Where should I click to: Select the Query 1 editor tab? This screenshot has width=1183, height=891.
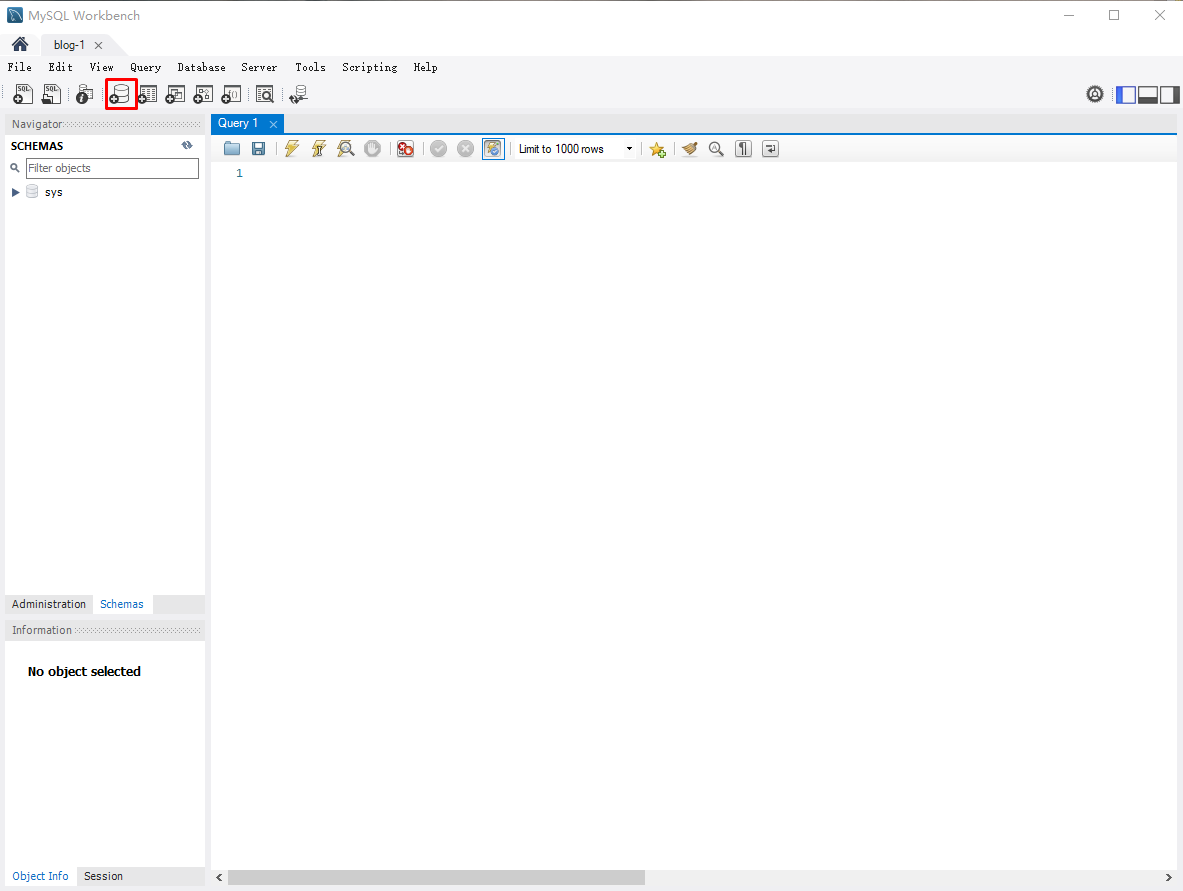point(238,123)
